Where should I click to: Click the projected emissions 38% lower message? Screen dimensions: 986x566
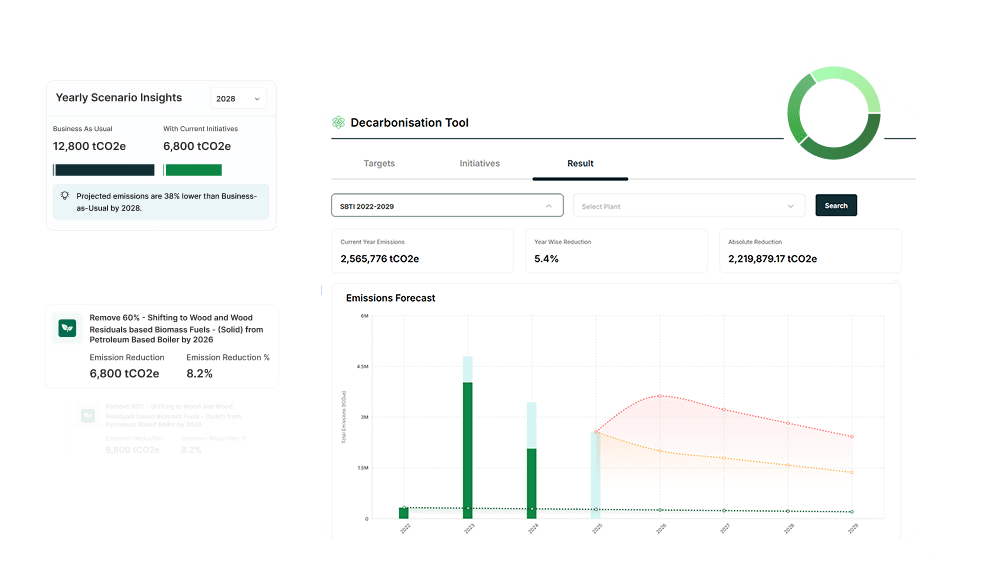[x=167, y=202]
